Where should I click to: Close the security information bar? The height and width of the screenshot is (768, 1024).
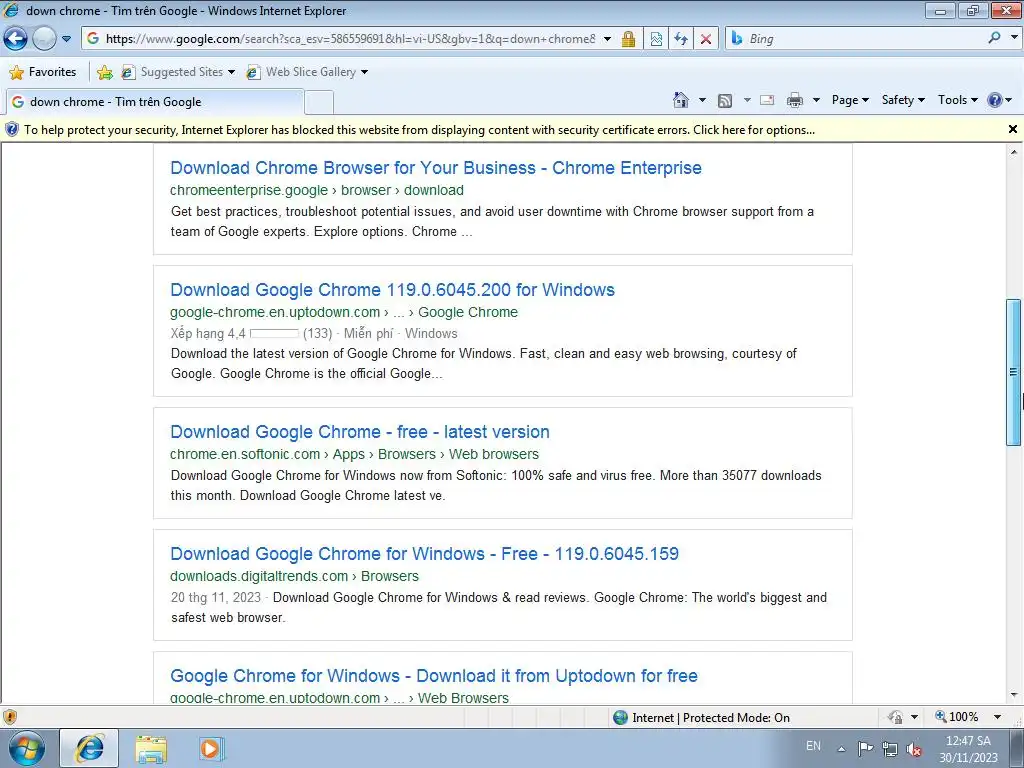[1013, 129]
